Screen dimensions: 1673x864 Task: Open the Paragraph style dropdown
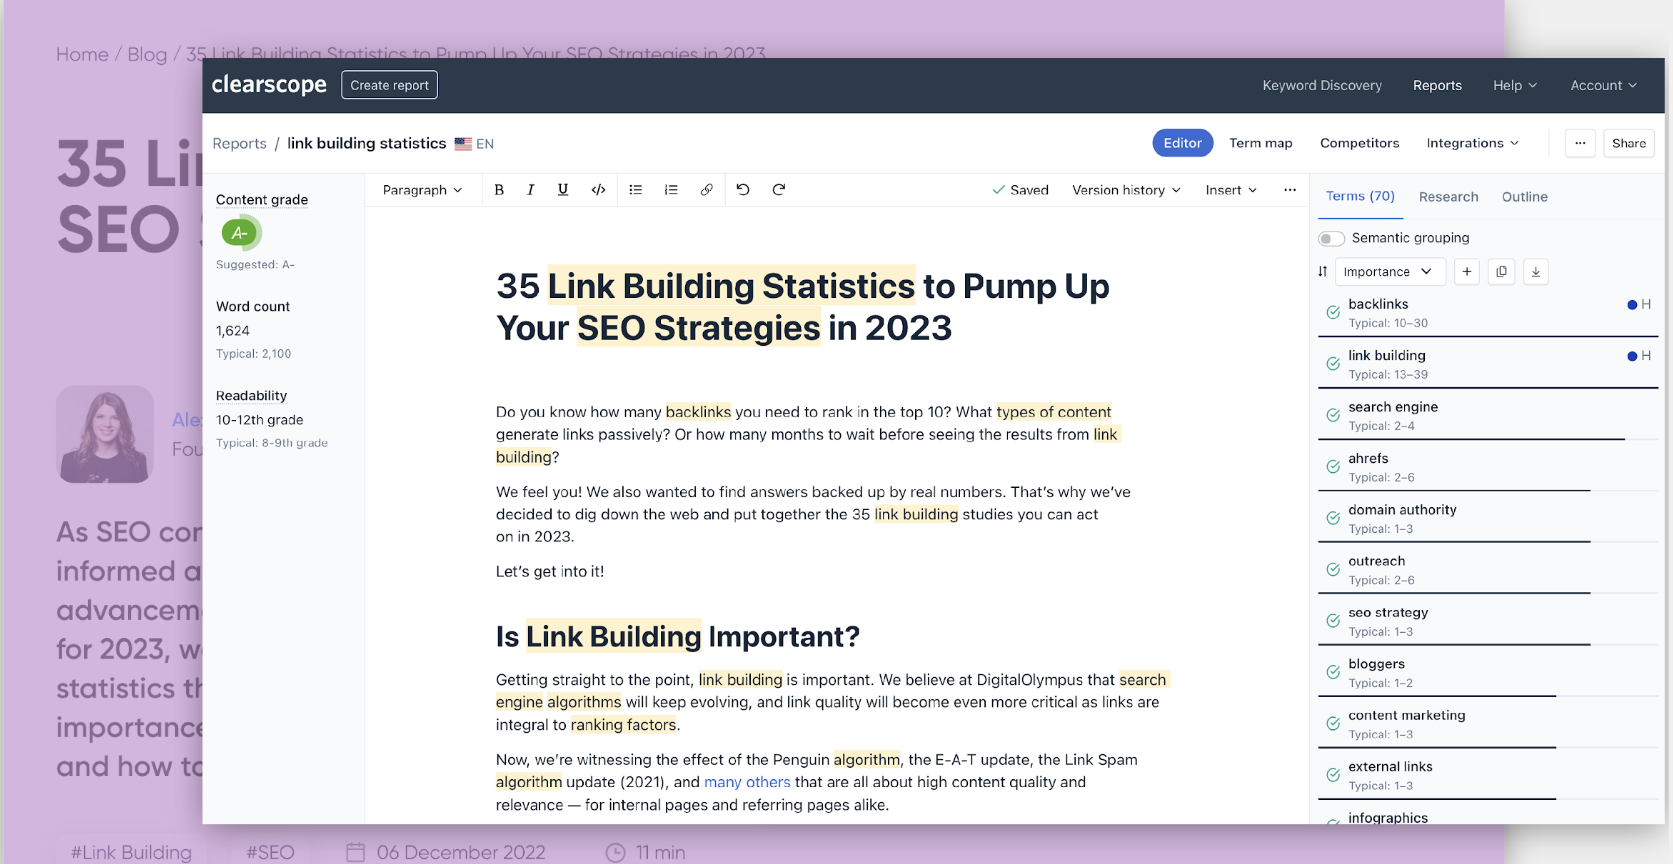(422, 190)
